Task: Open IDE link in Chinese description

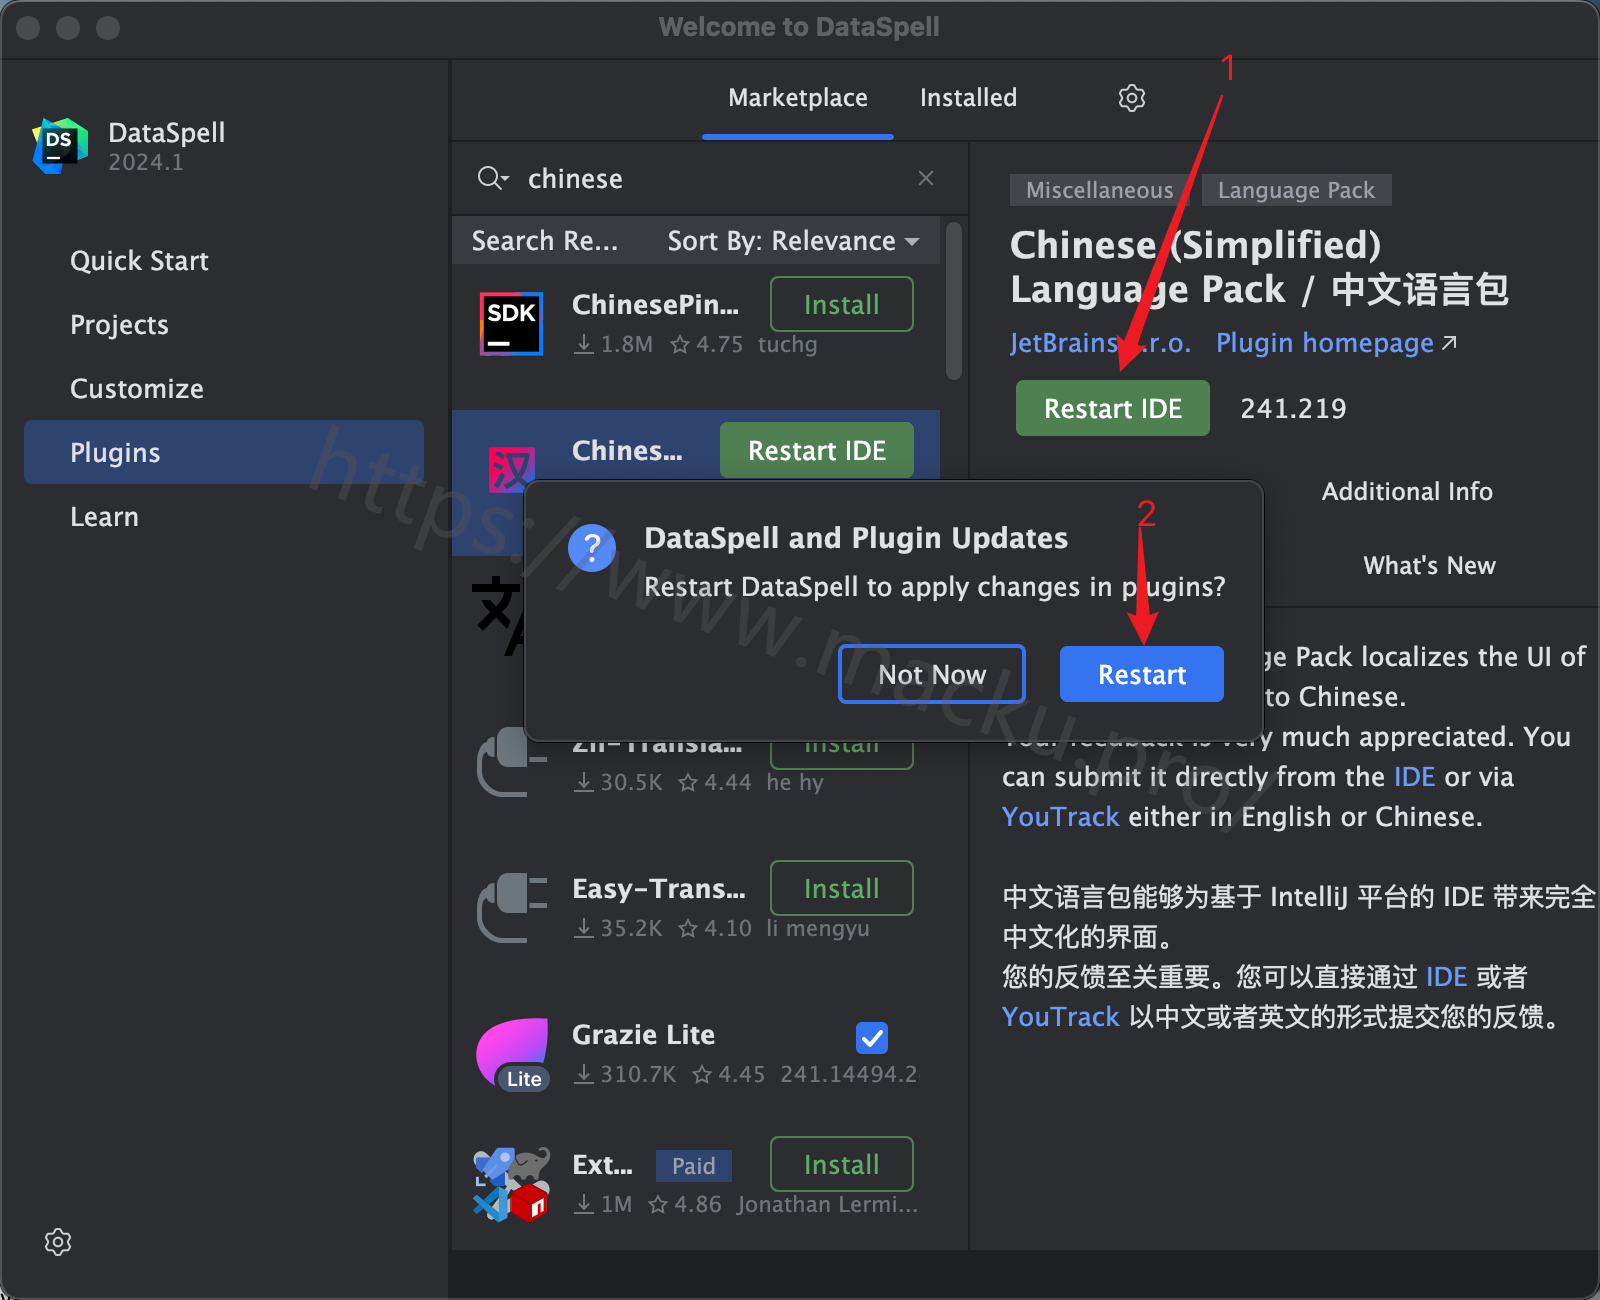Action: [x=1446, y=977]
